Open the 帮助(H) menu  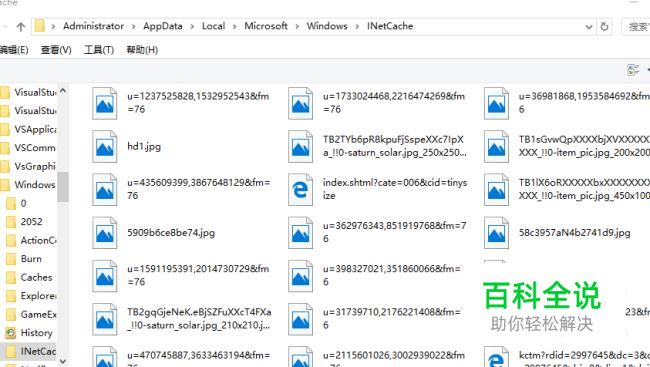click(x=142, y=50)
